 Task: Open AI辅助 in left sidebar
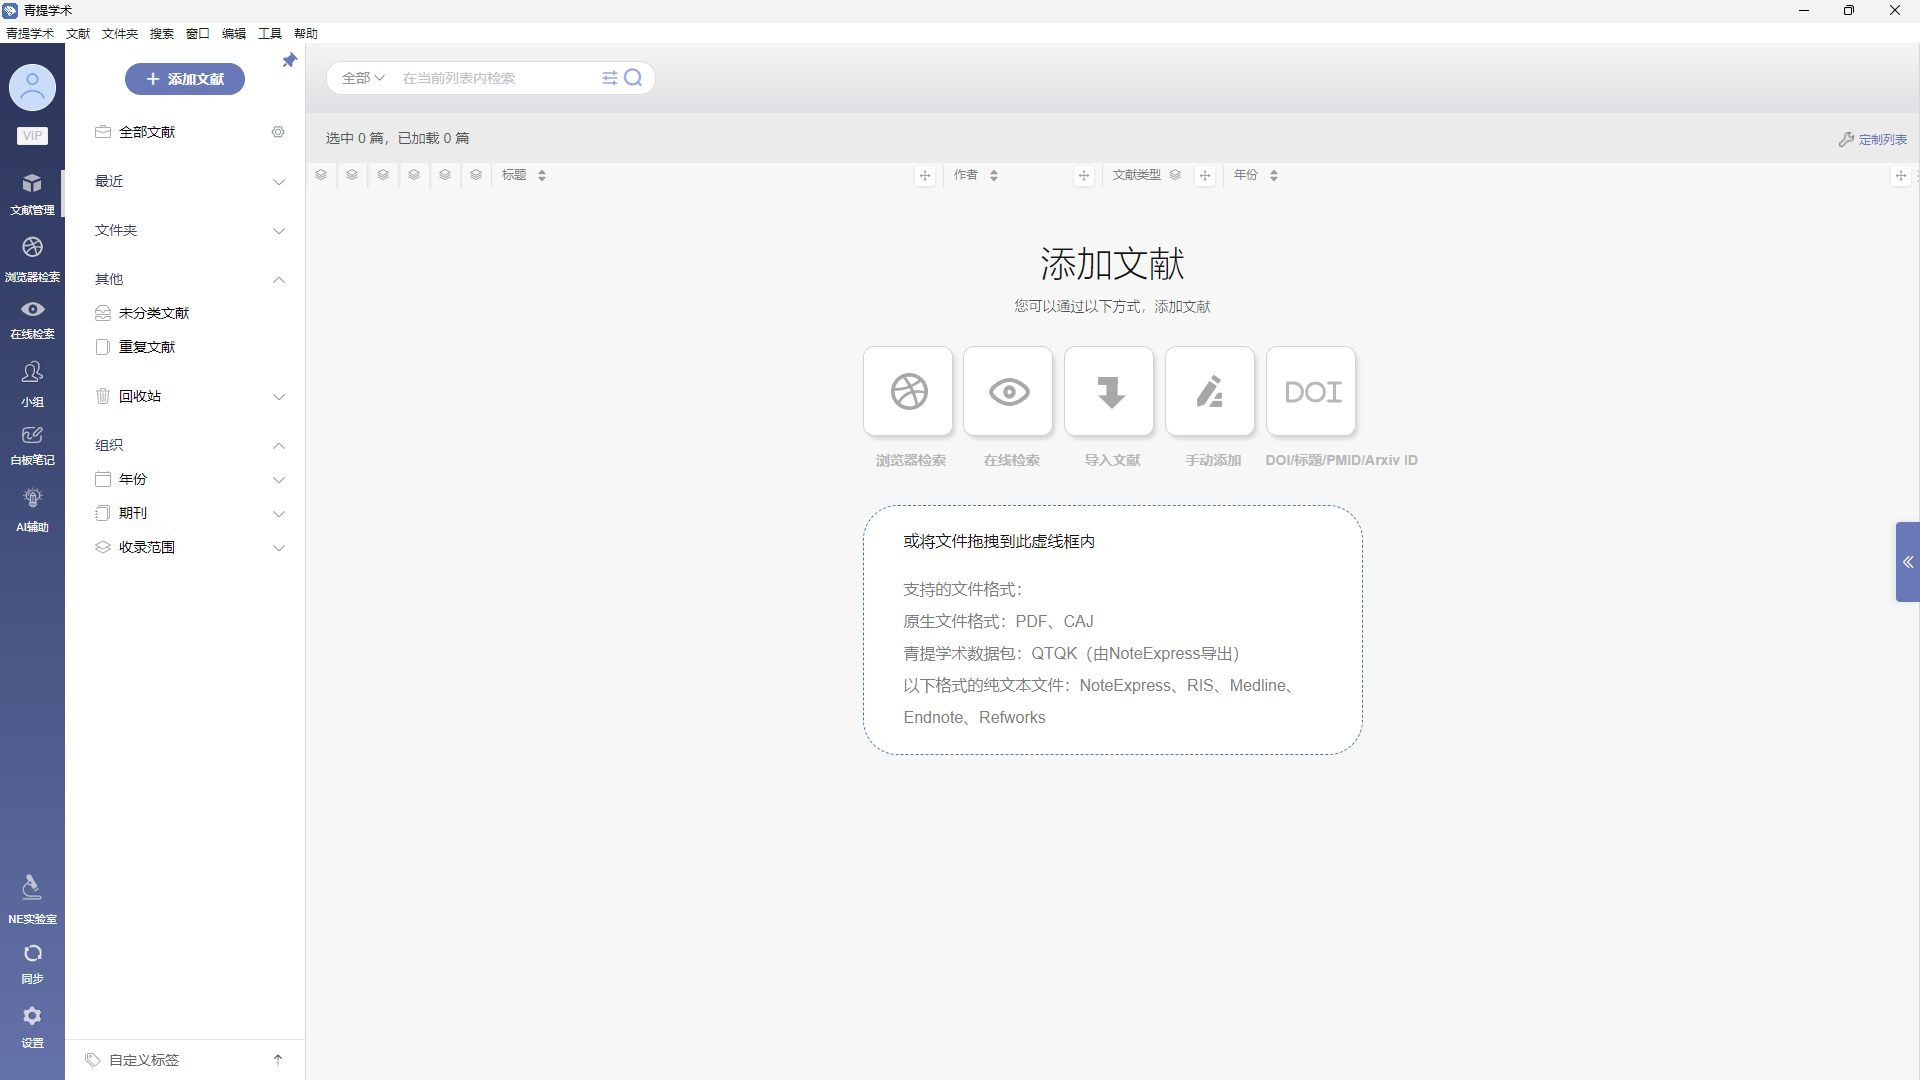click(x=32, y=508)
